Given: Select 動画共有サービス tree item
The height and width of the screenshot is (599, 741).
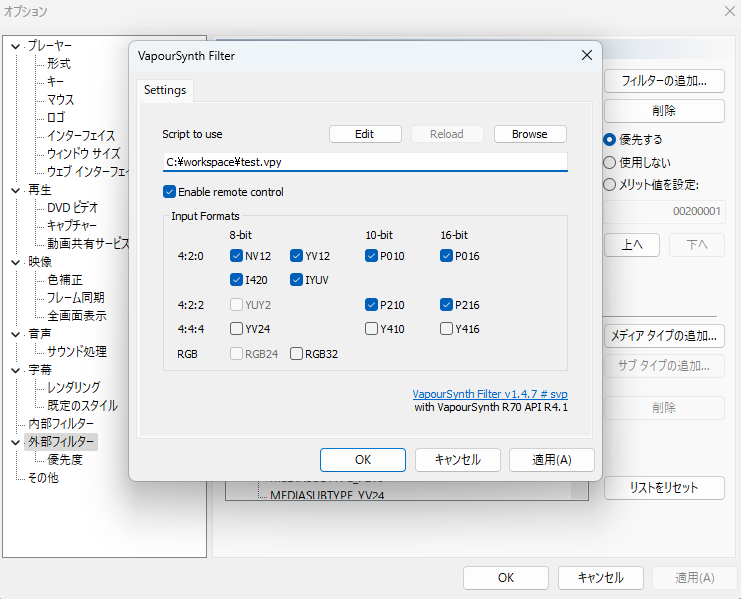Looking at the screenshot, I should (x=88, y=243).
